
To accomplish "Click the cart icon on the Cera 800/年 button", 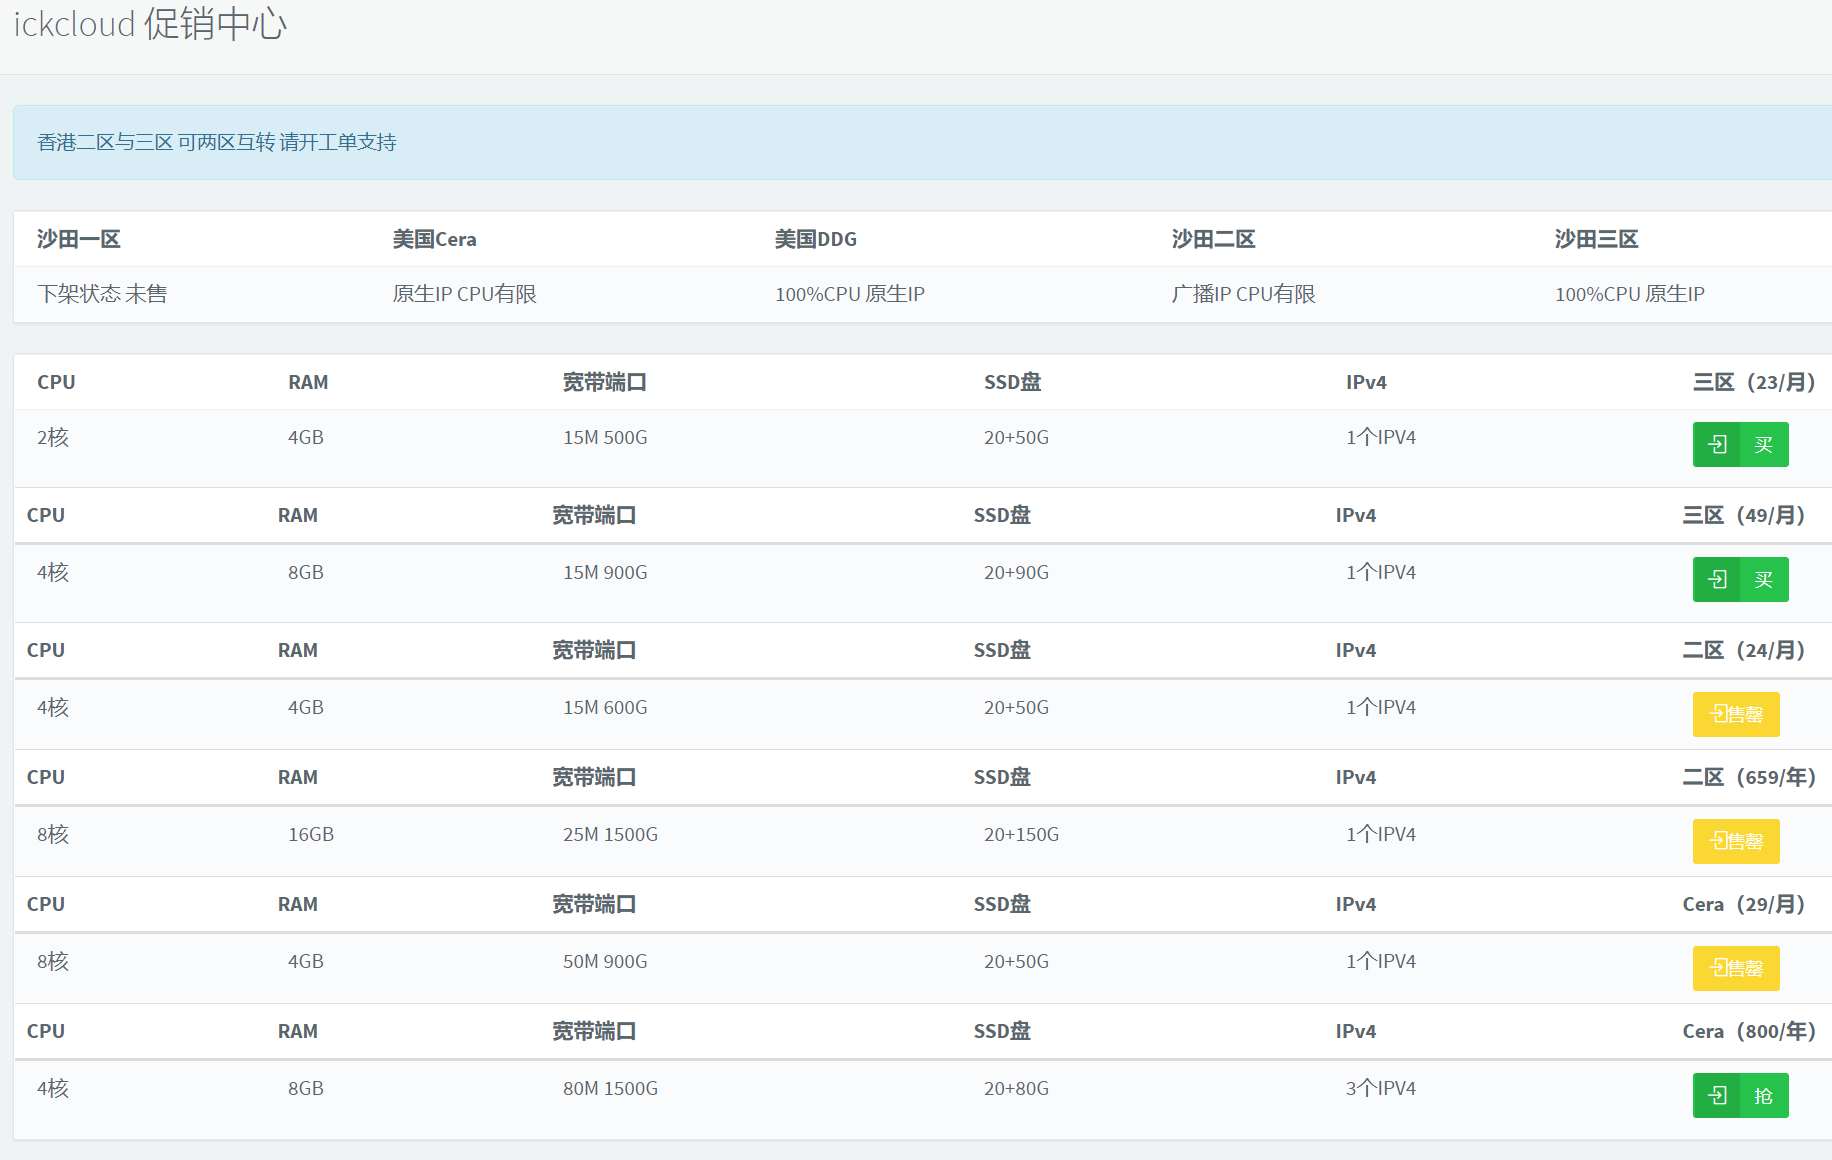I will click(x=1717, y=1096).
